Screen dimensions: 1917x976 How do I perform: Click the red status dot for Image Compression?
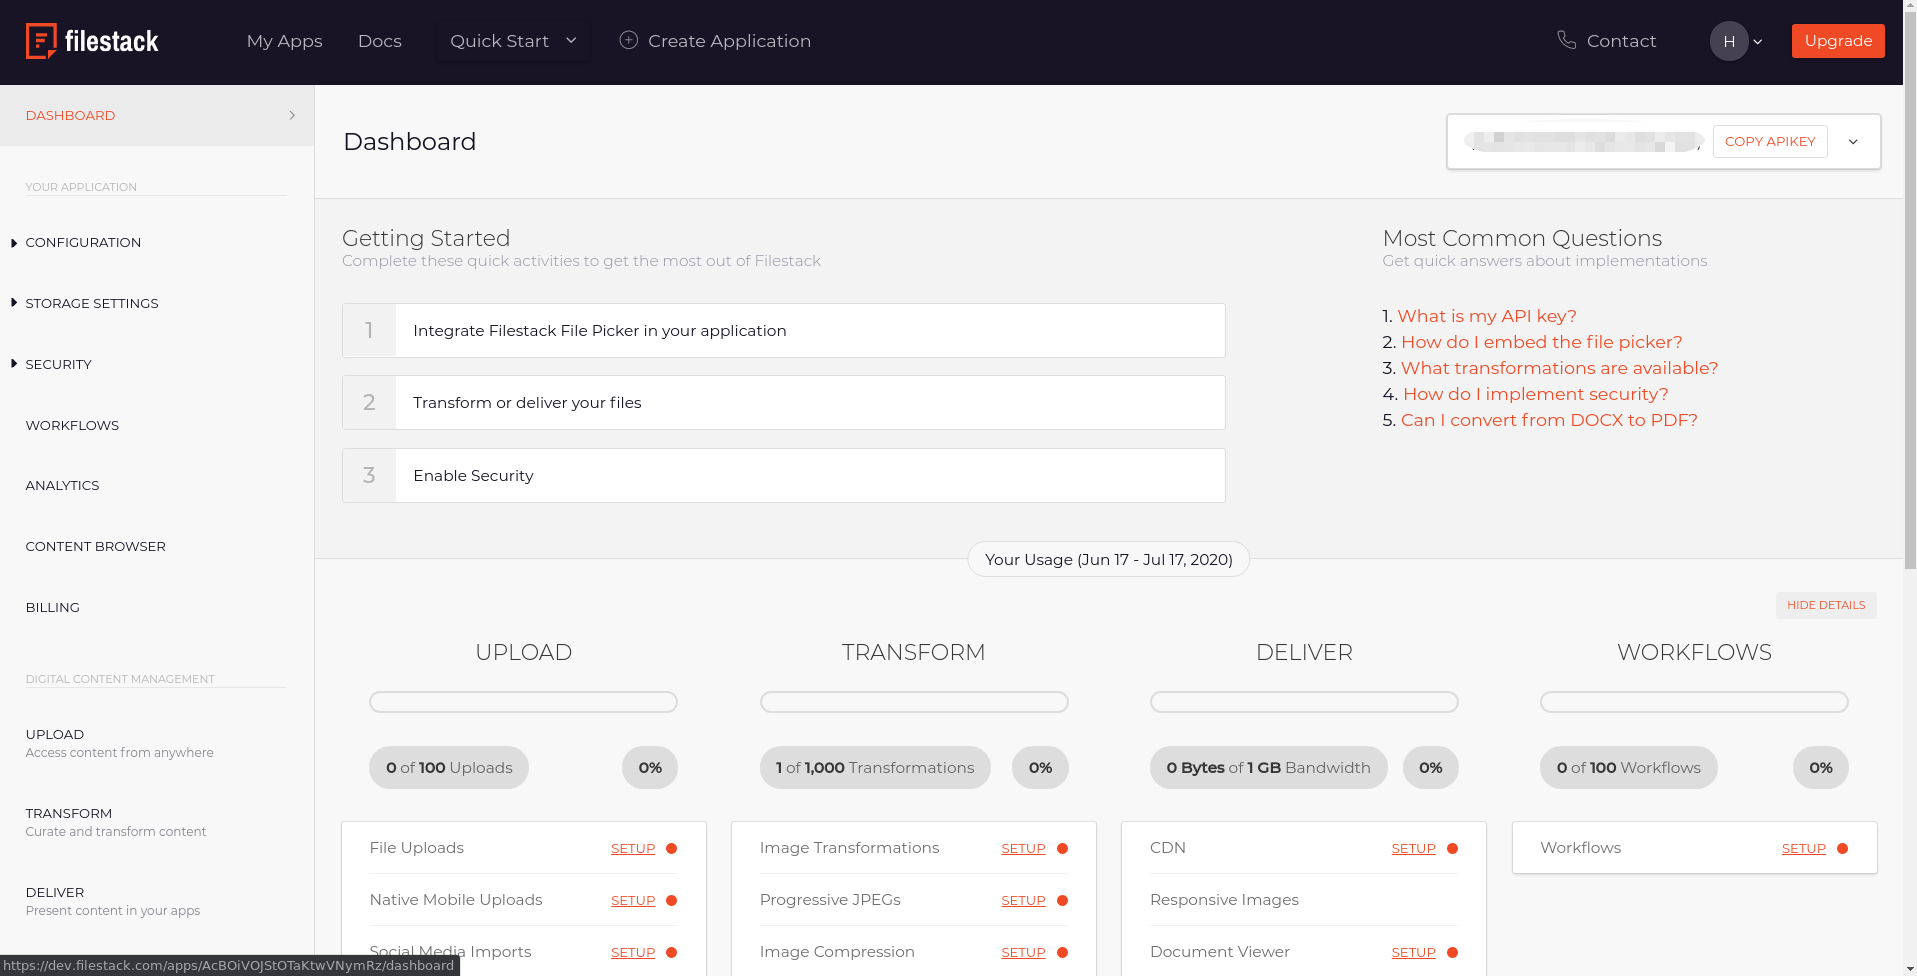[1062, 952]
